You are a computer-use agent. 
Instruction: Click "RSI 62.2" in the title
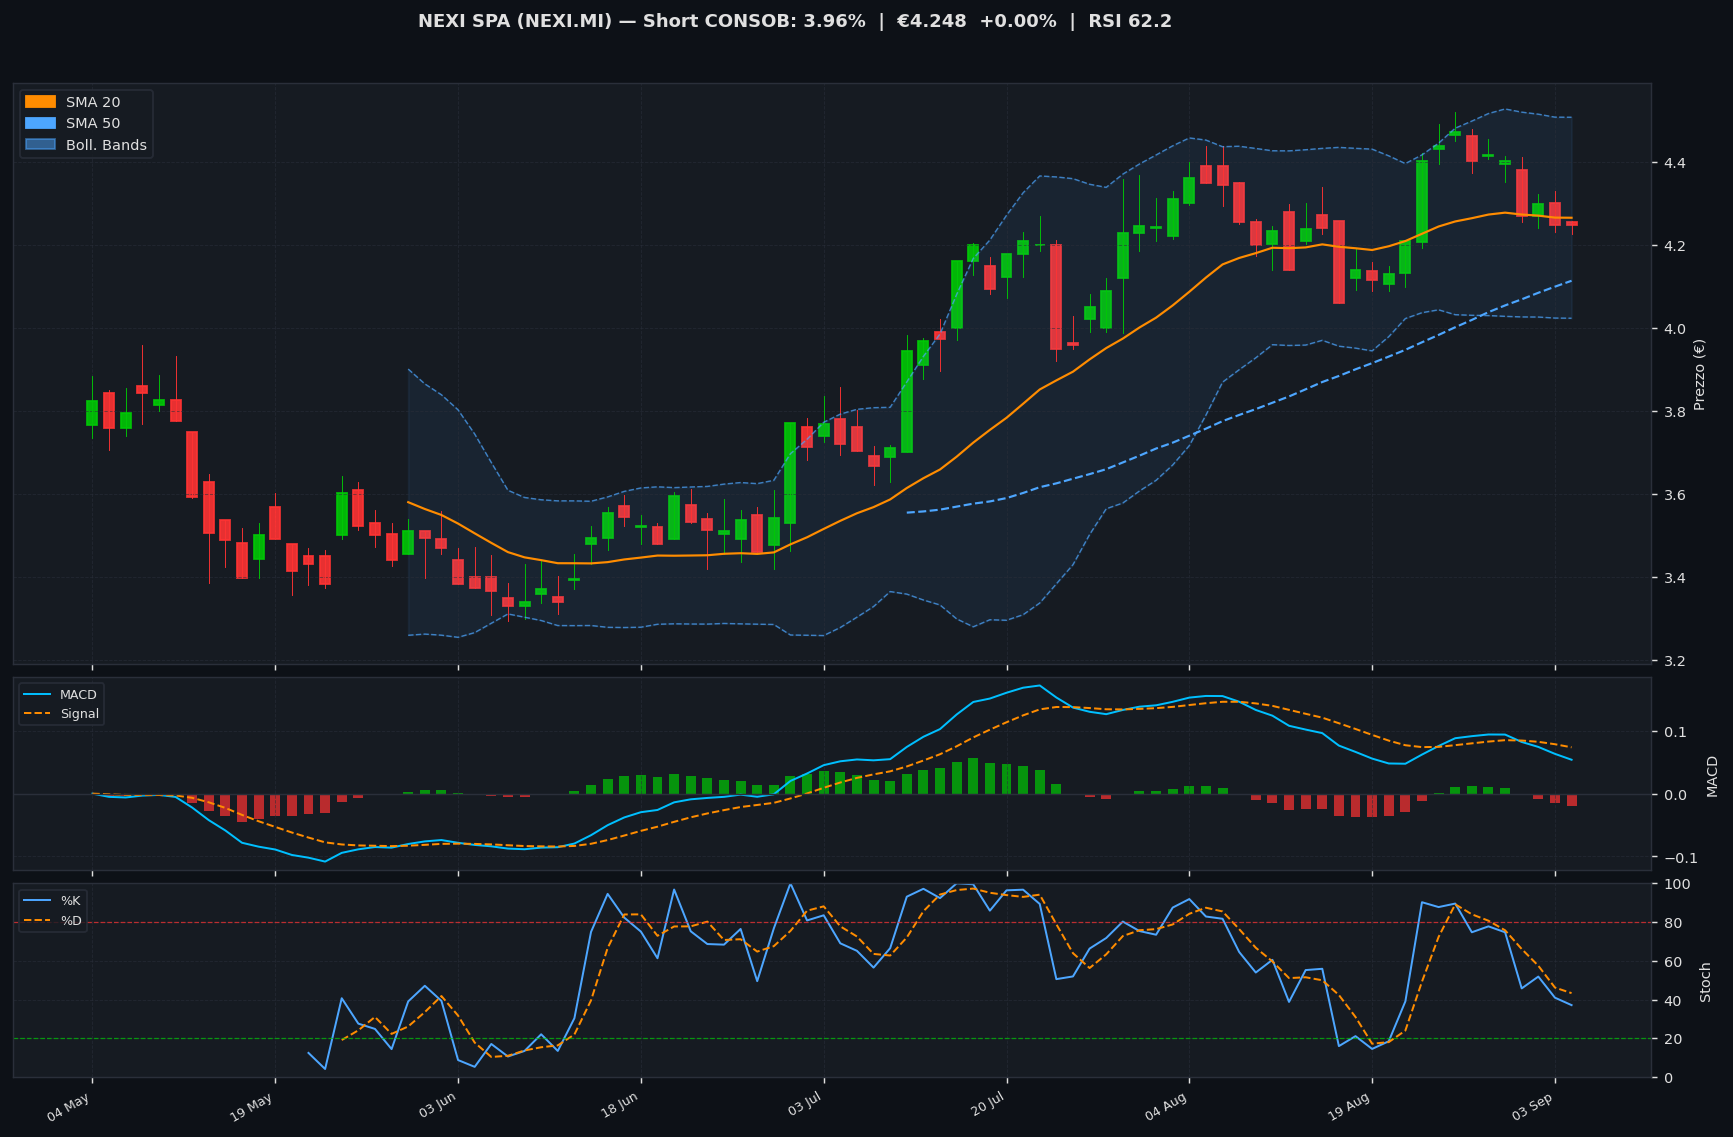1130,21
